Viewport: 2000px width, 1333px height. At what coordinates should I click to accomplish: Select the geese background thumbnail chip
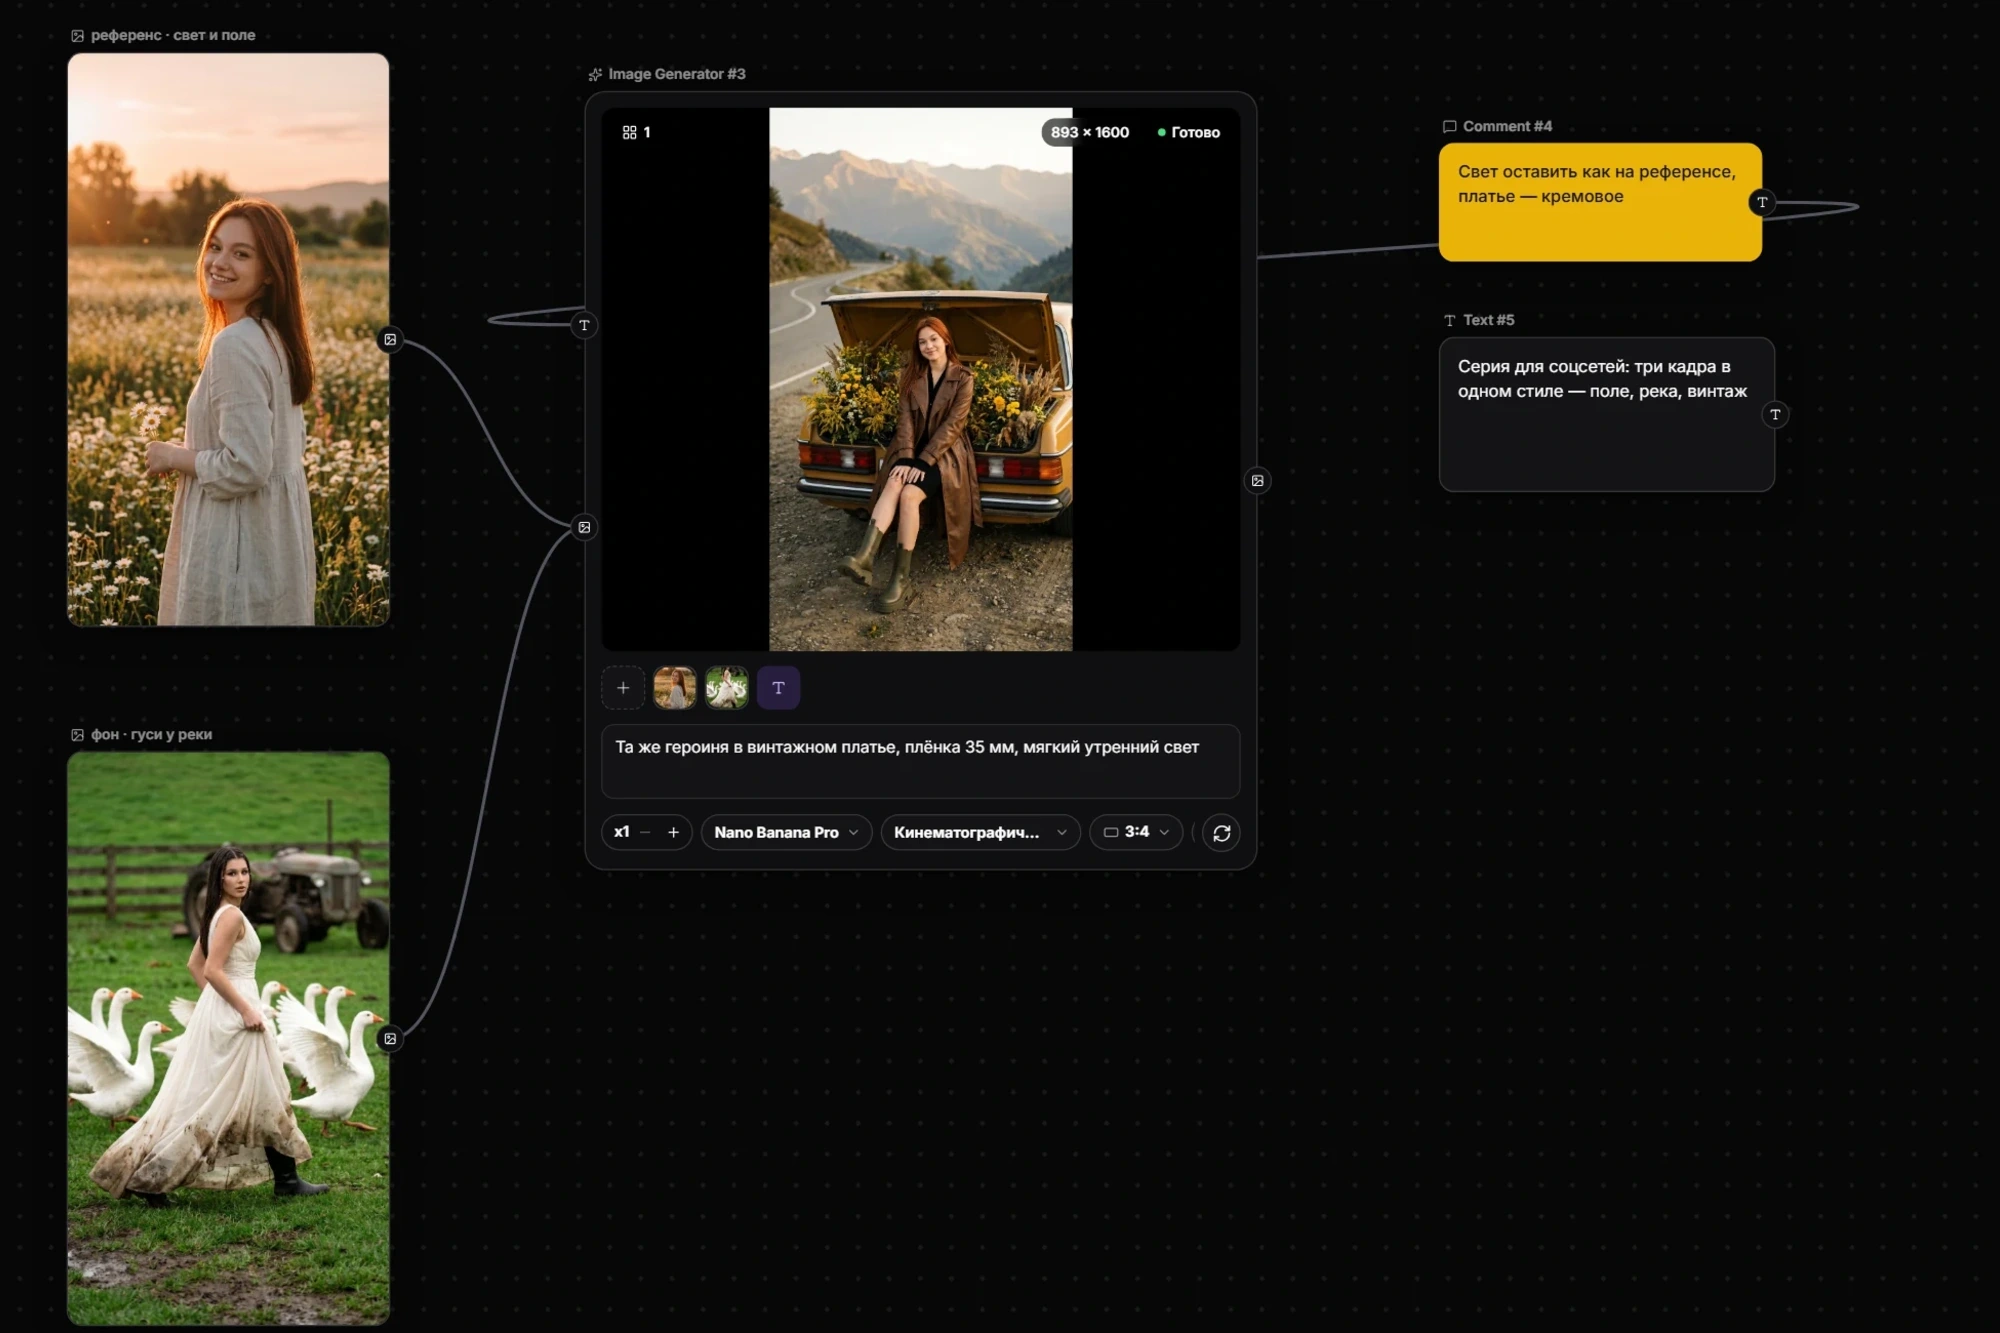click(x=727, y=688)
